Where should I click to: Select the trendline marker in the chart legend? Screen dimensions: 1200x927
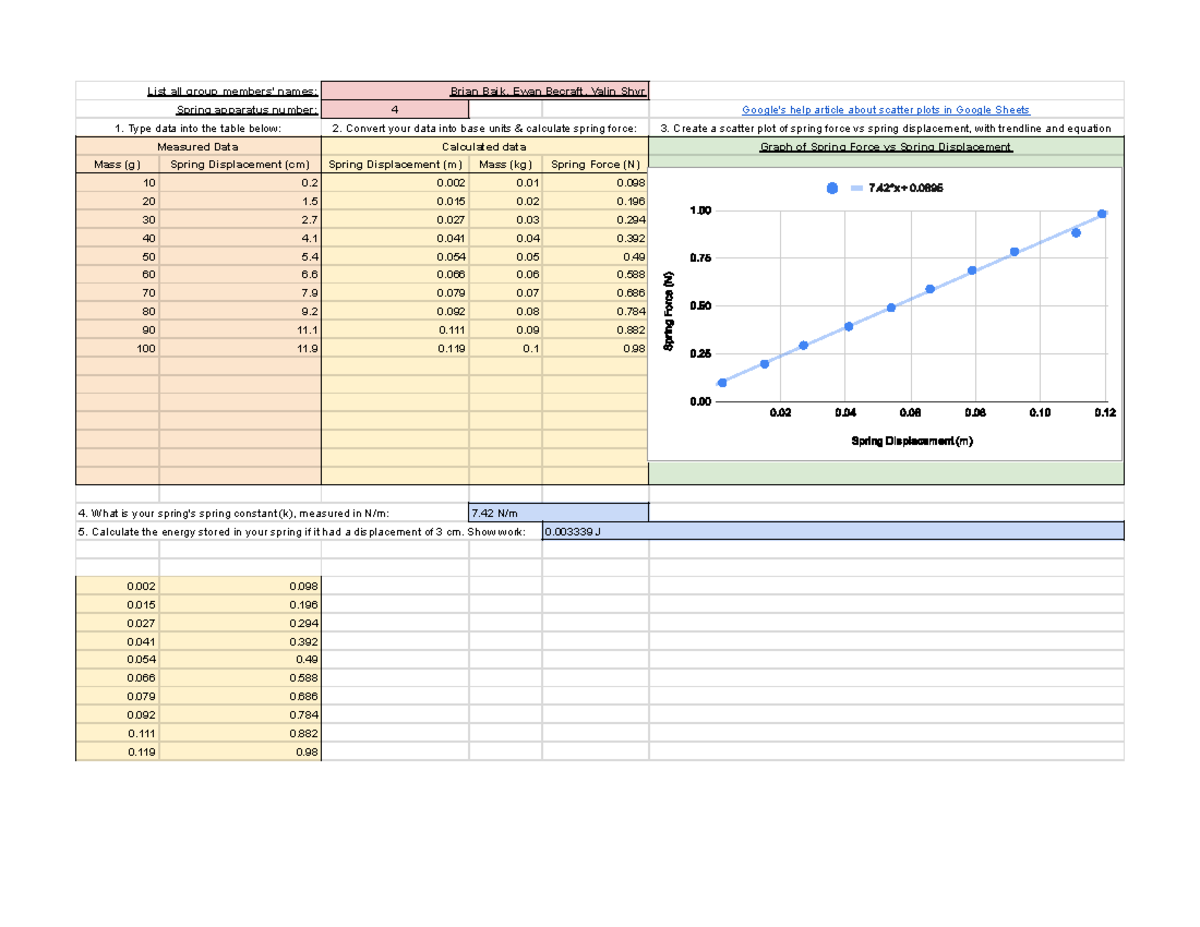[x=856, y=186]
